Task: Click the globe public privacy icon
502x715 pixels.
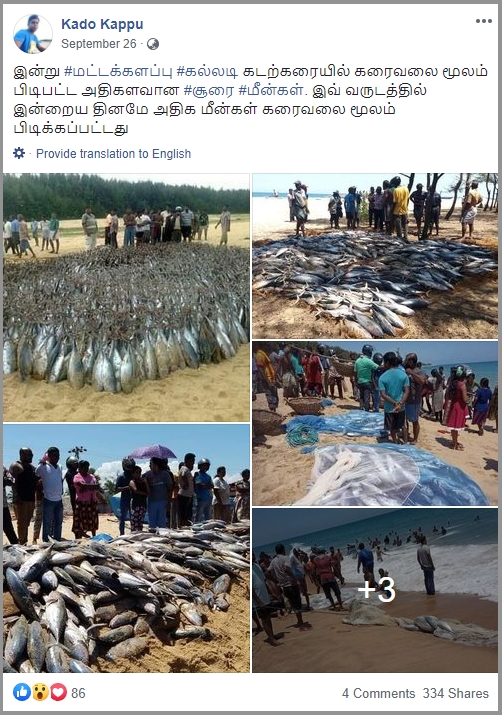Action: tap(153, 44)
